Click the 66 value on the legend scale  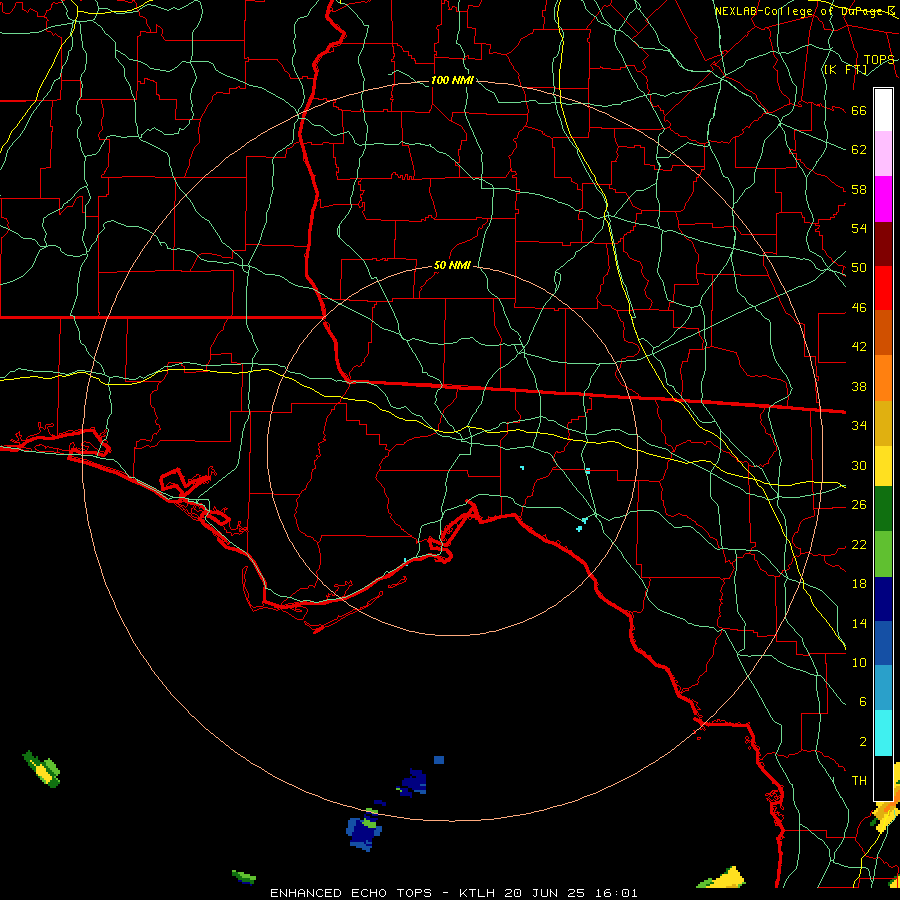(859, 111)
